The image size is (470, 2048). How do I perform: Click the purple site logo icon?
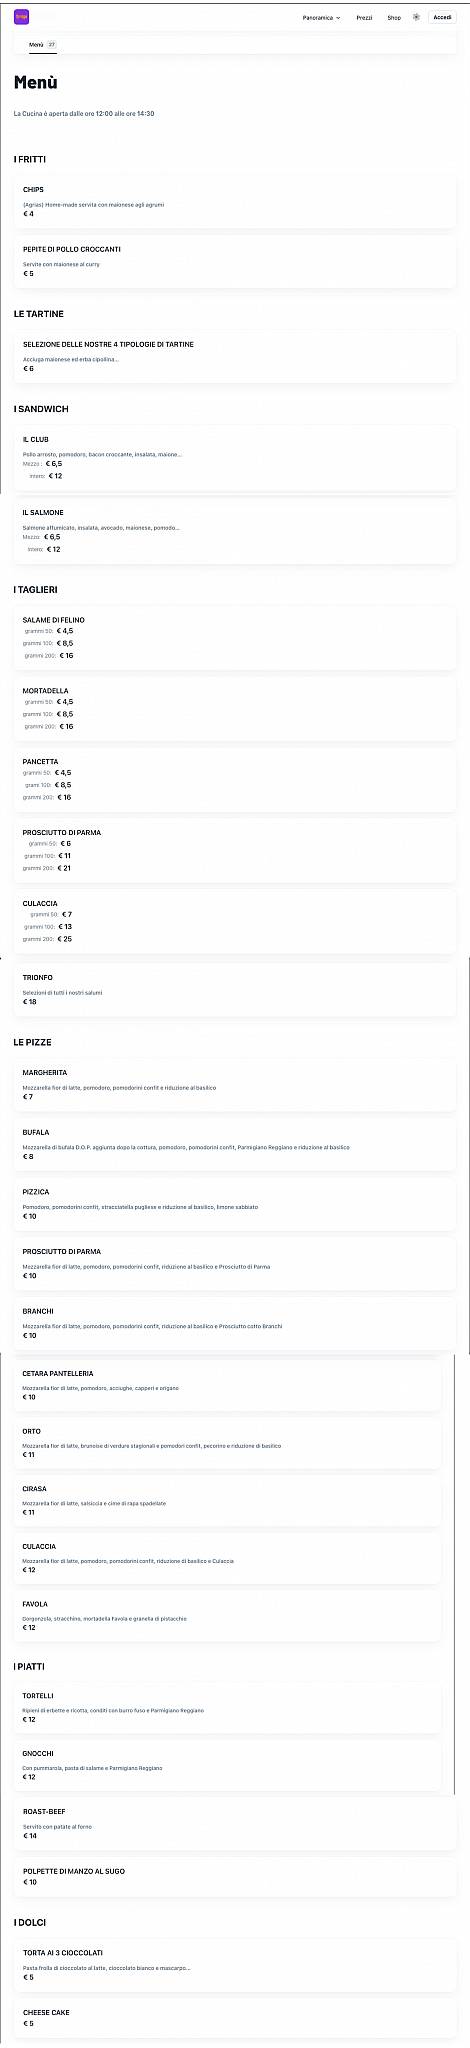pos(21,17)
